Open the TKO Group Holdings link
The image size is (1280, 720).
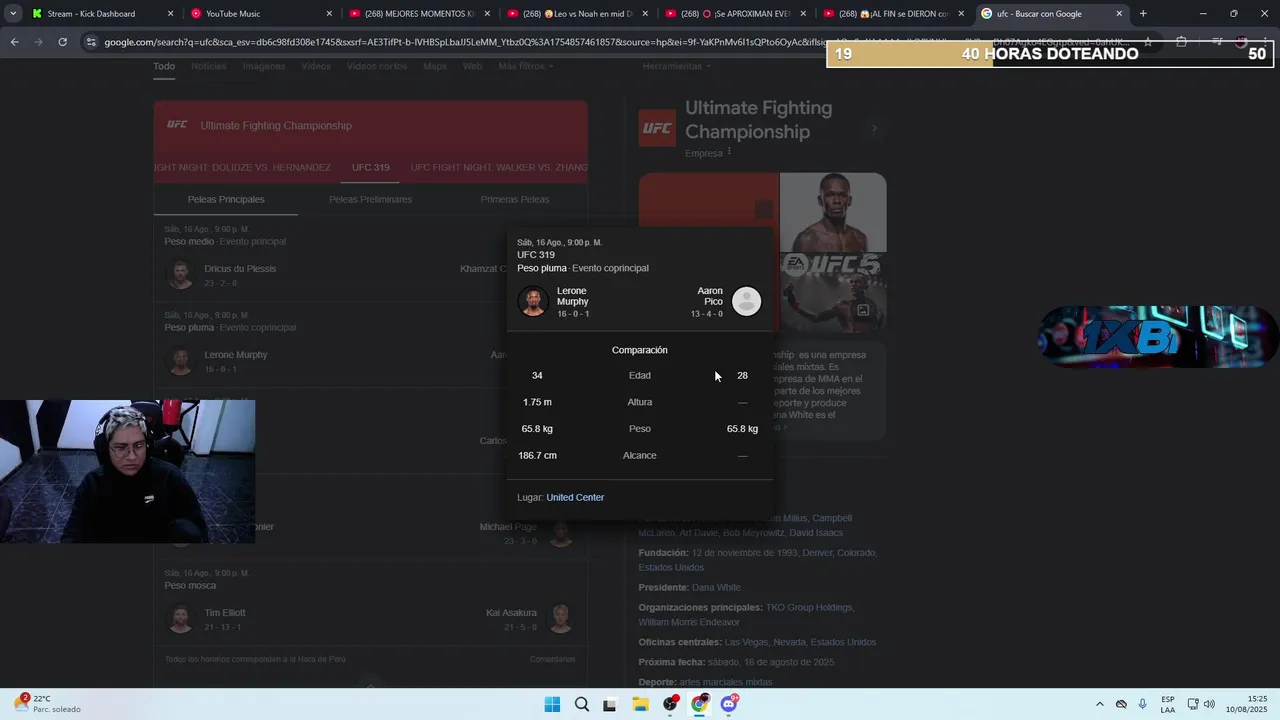(x=808, y=607)
